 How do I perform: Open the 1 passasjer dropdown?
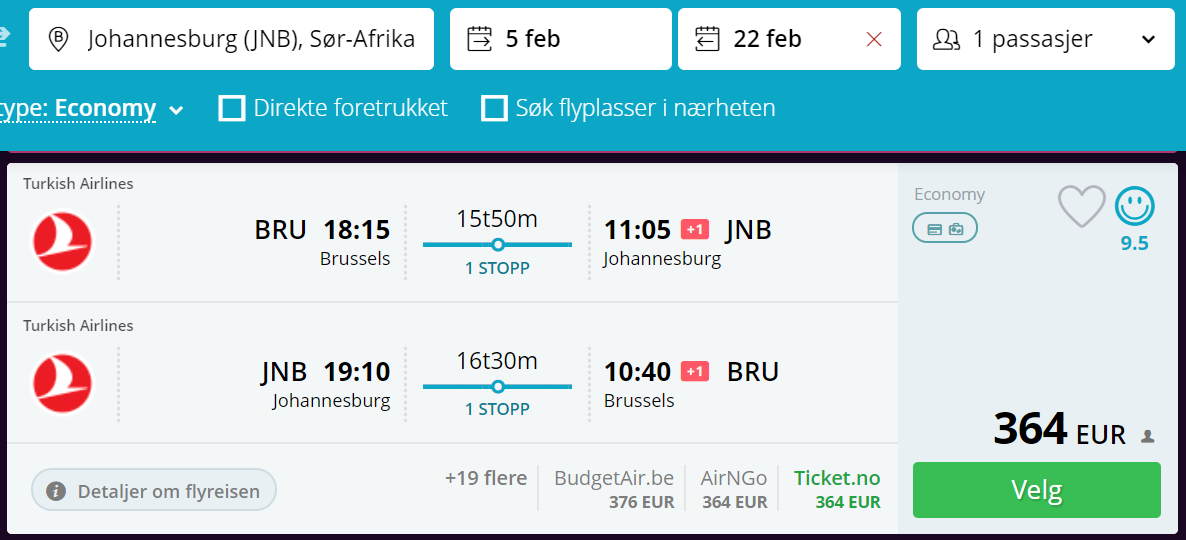[1046, 39]
